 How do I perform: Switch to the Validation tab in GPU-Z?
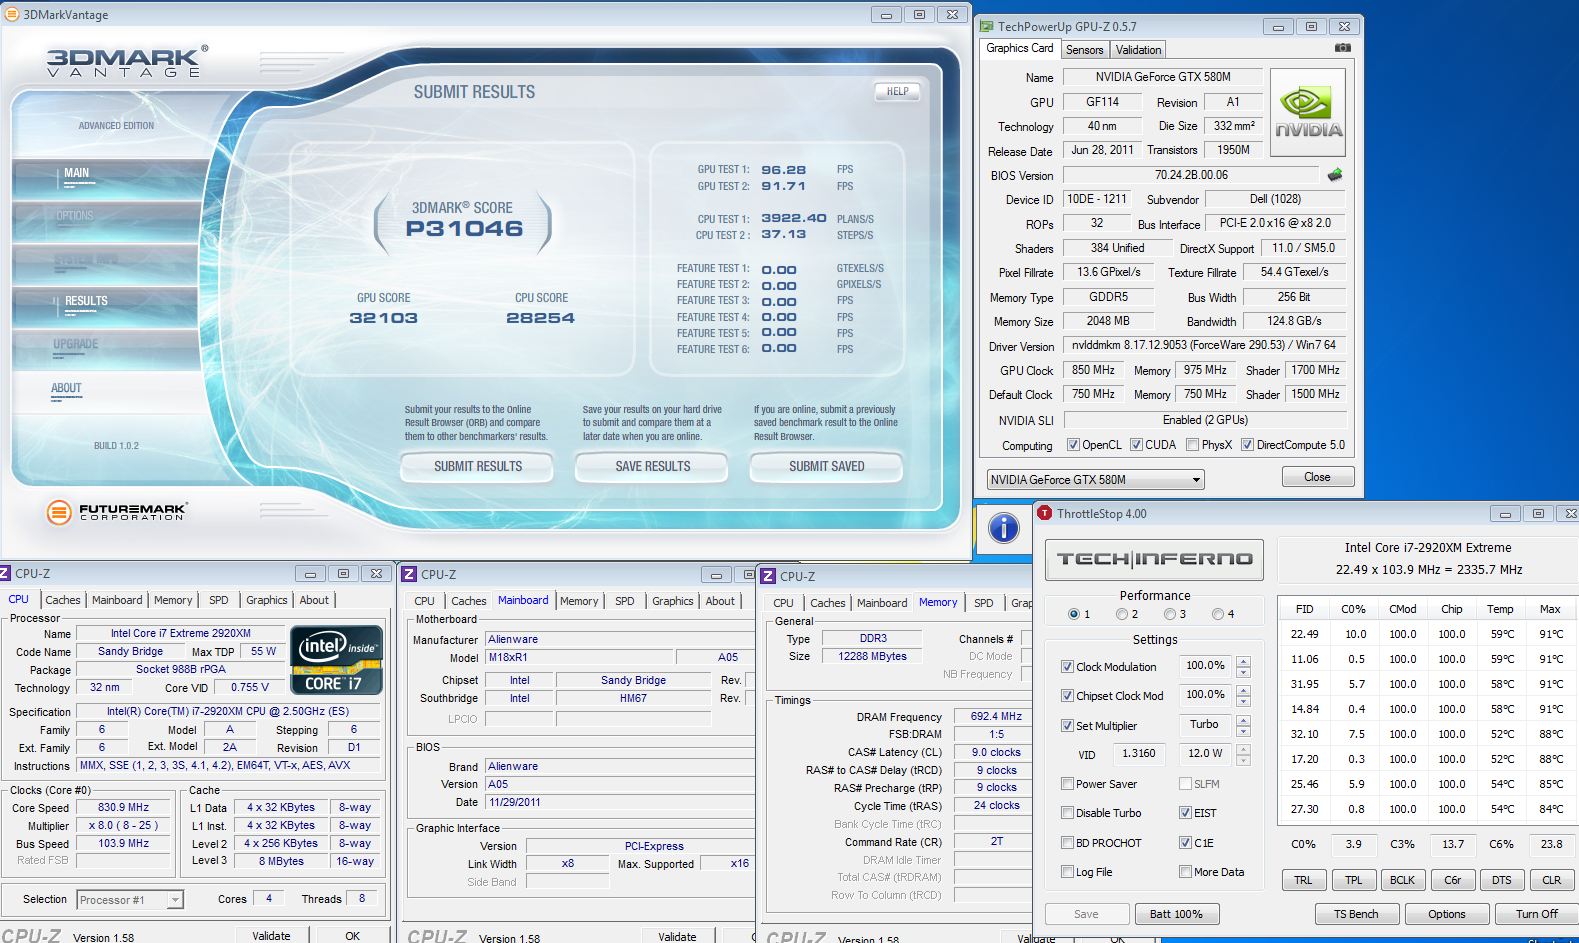1138,50
